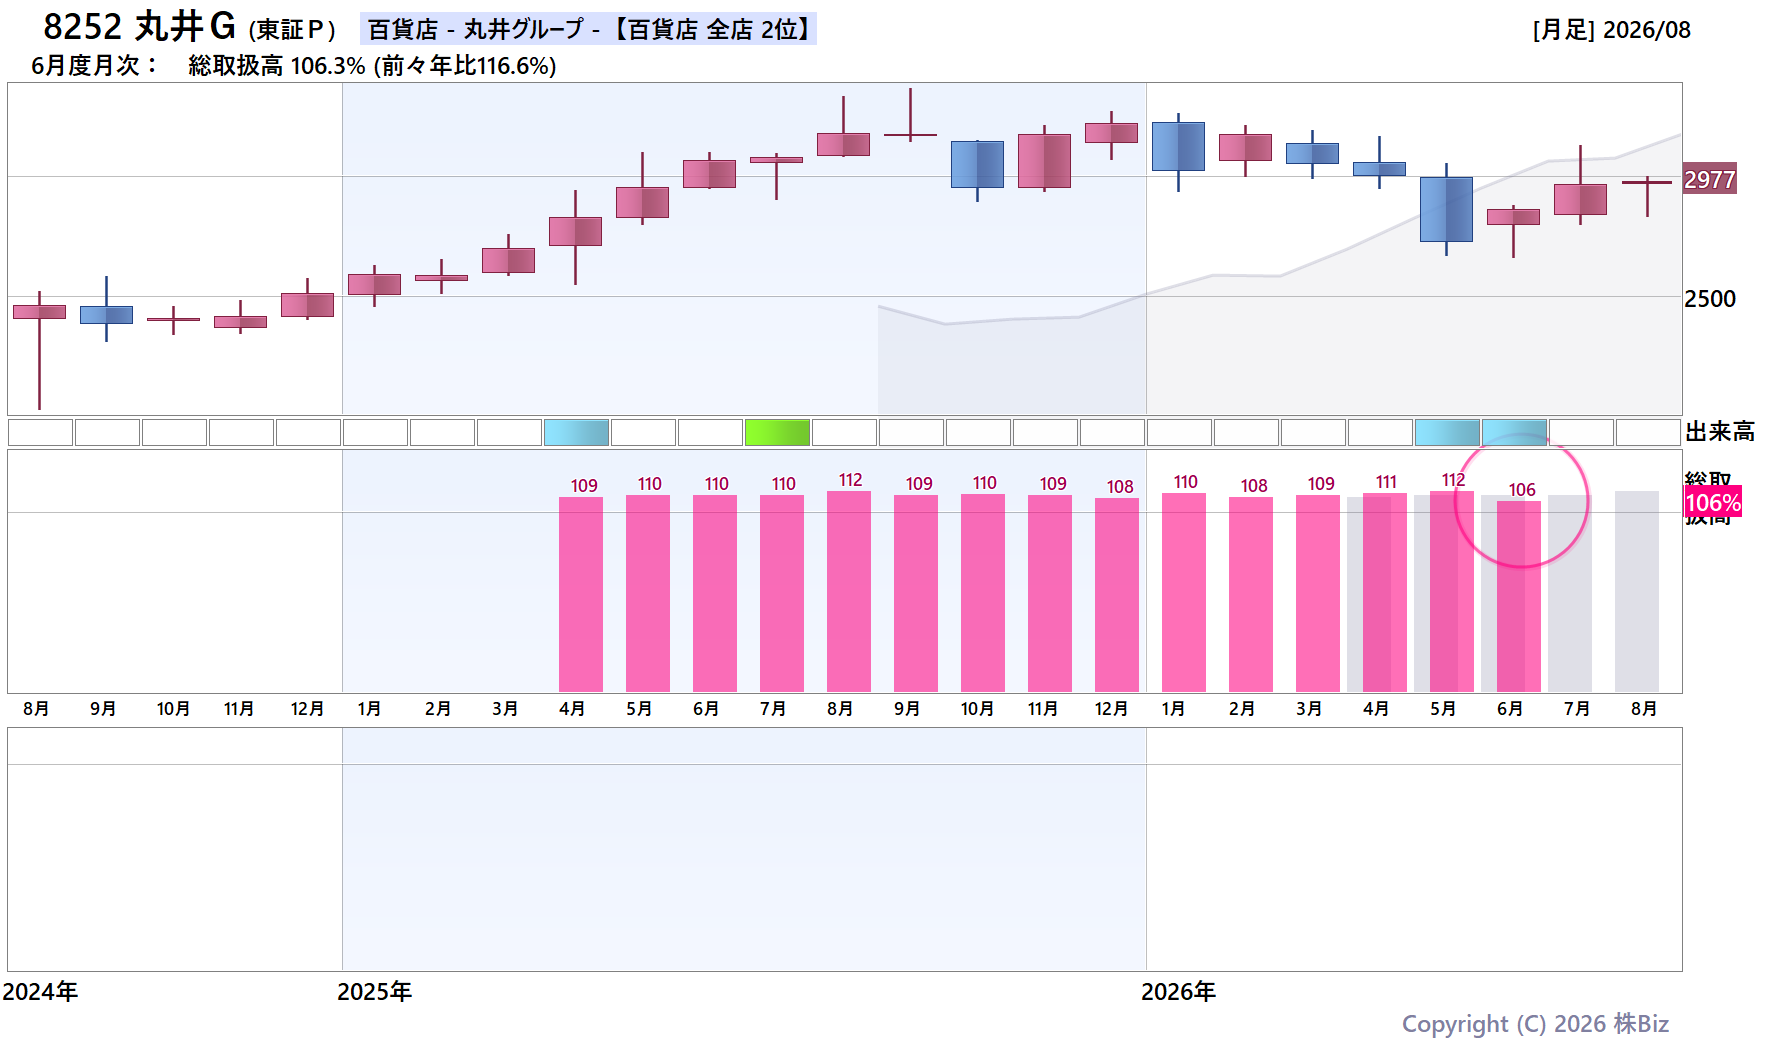Select the bar labeled 110 for May 2025
1780x1054 pixels.
tap(648, 593)
